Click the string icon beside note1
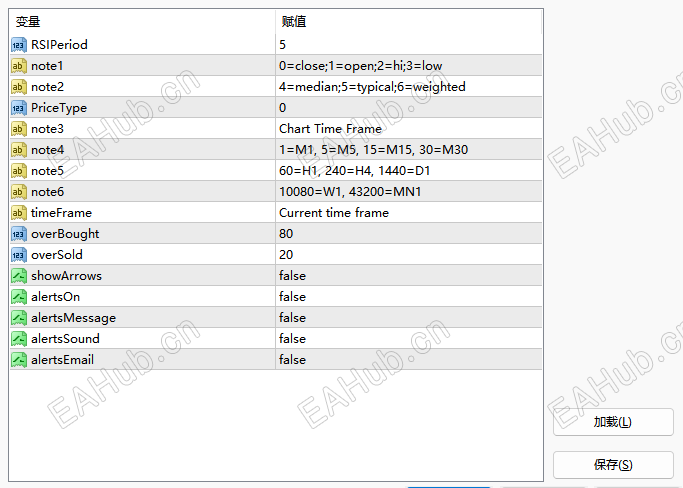683x488 pixels. coord(19,66)
